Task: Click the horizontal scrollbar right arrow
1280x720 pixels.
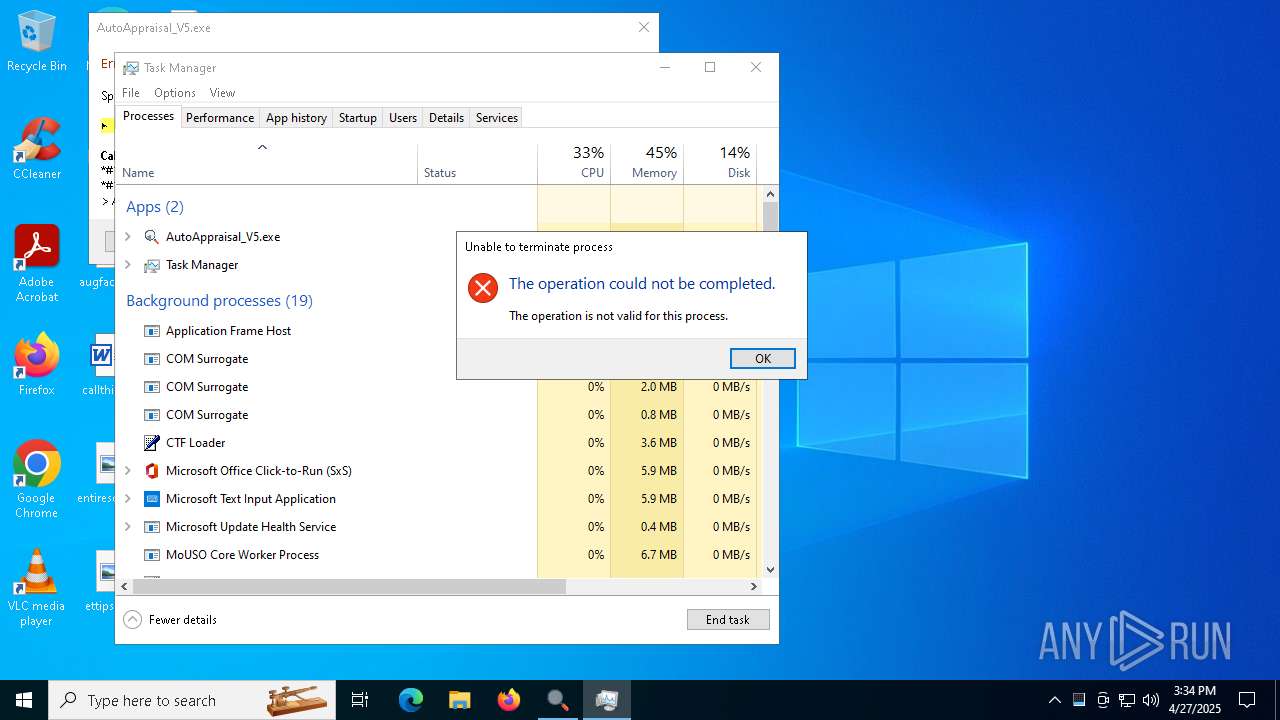Action: click(754, 586)
